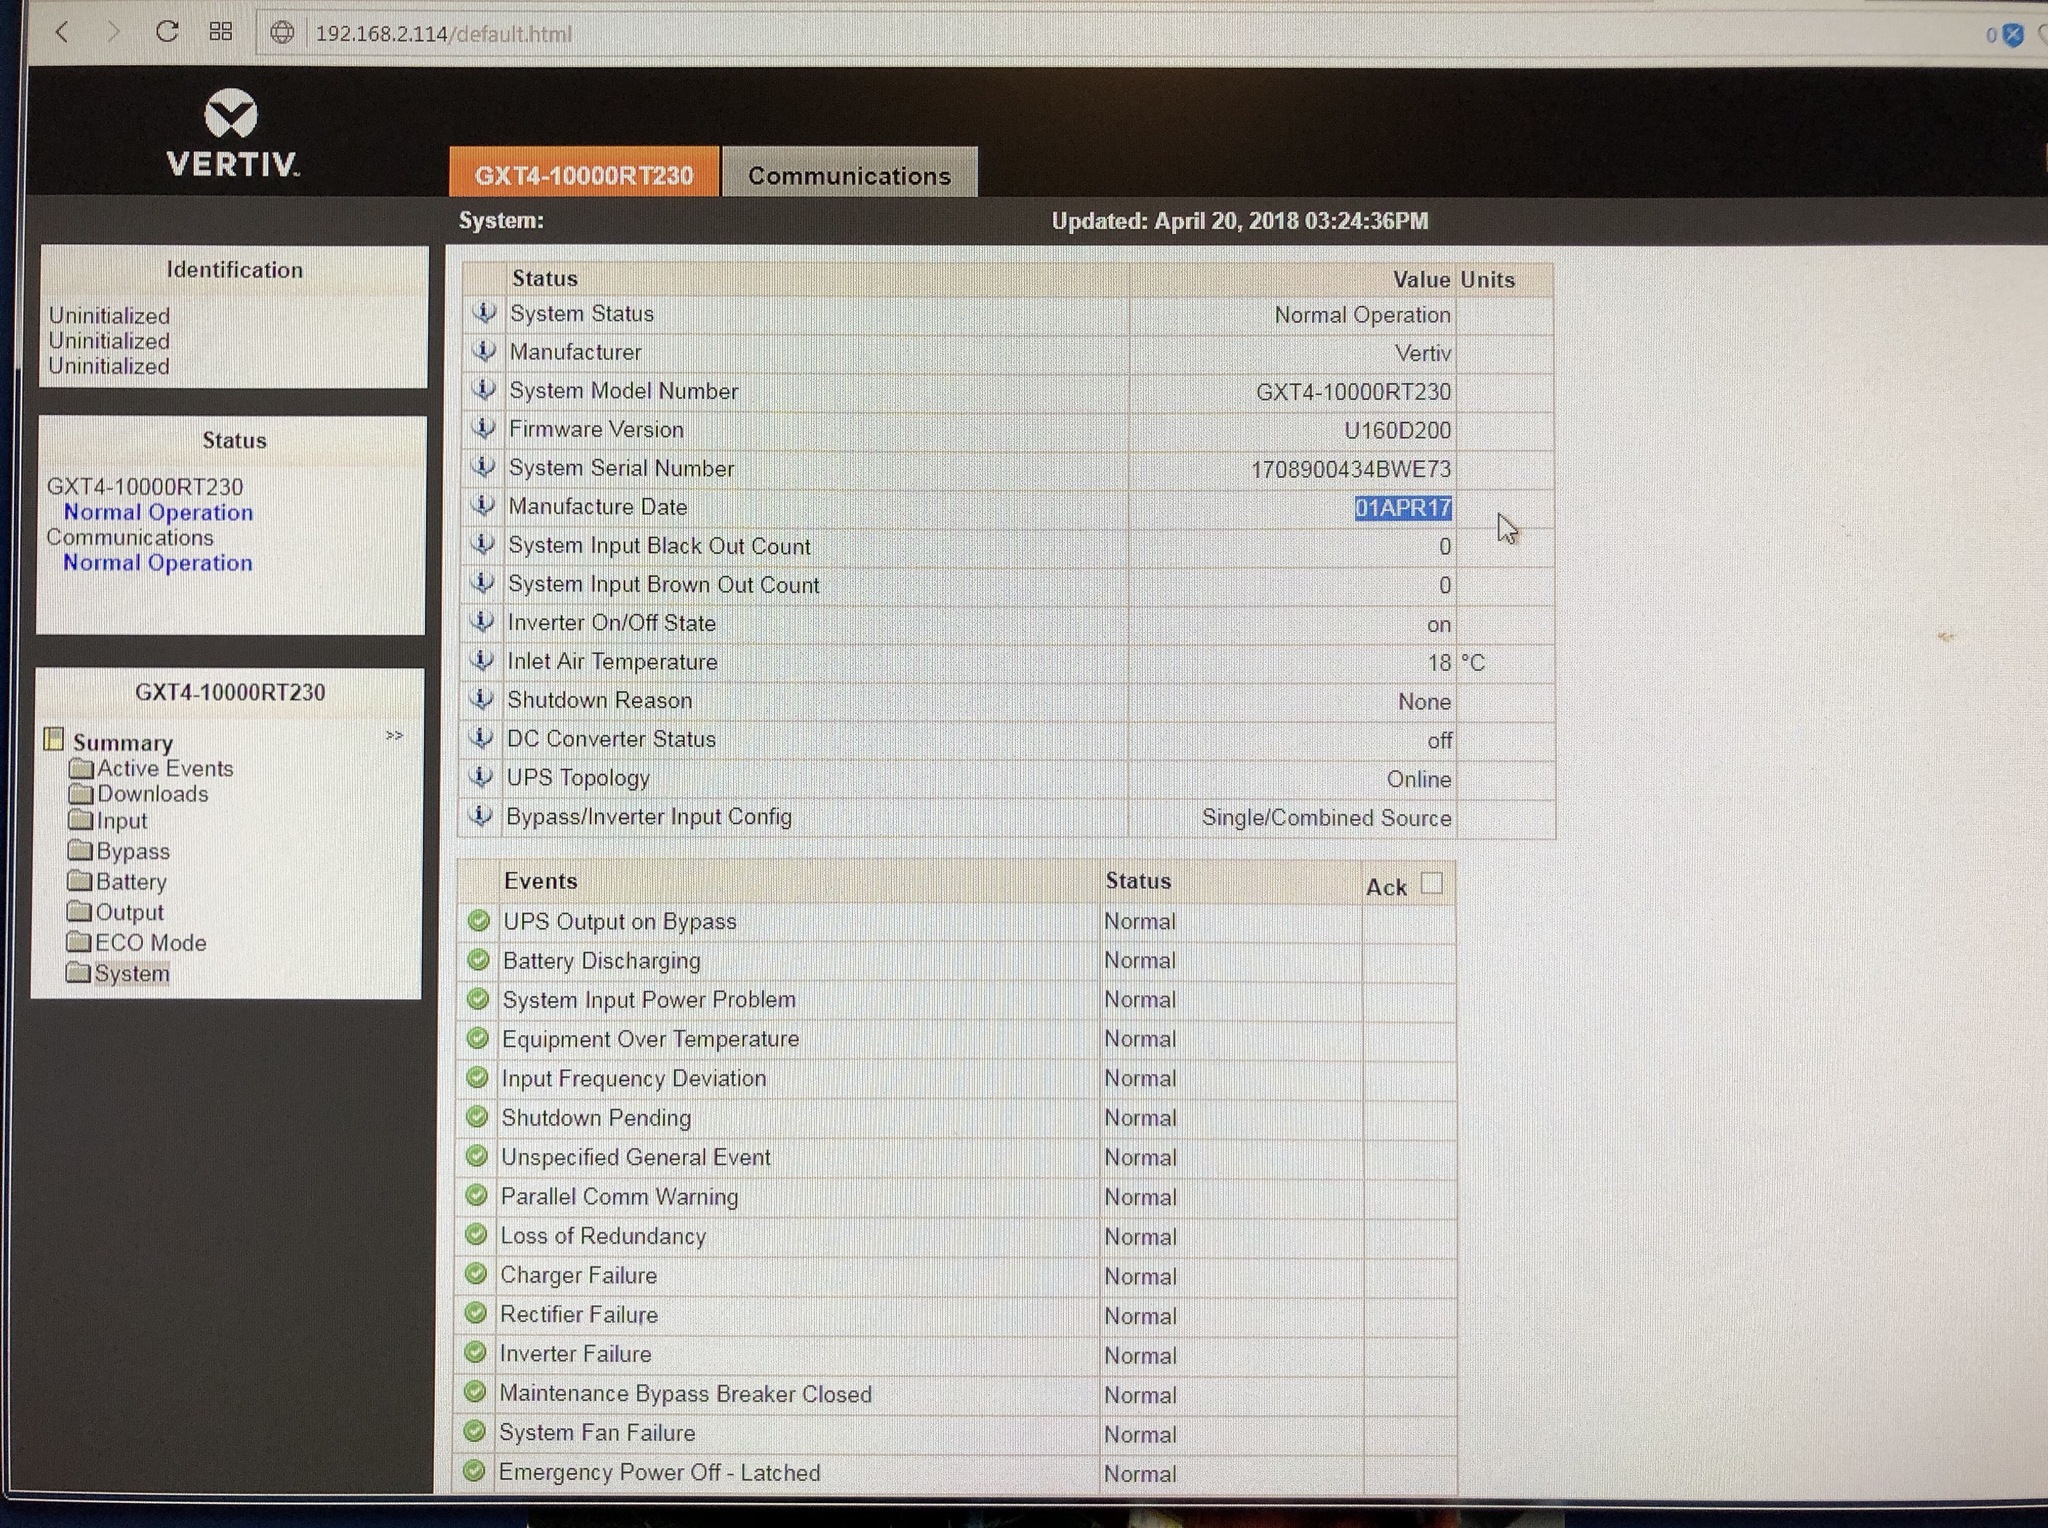Open the Communications tab

(x=850, y=174)
